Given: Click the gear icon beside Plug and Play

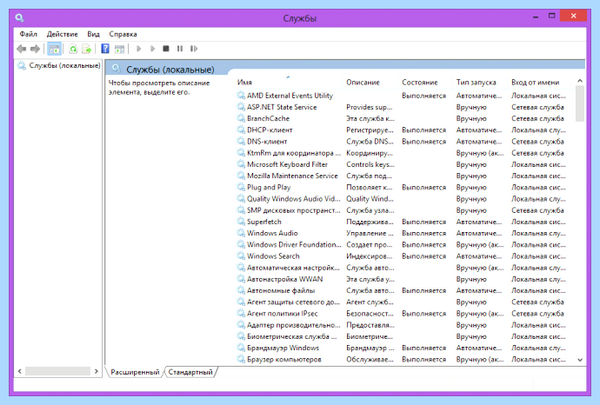Looking at the screenshot, I should [241, 187].
